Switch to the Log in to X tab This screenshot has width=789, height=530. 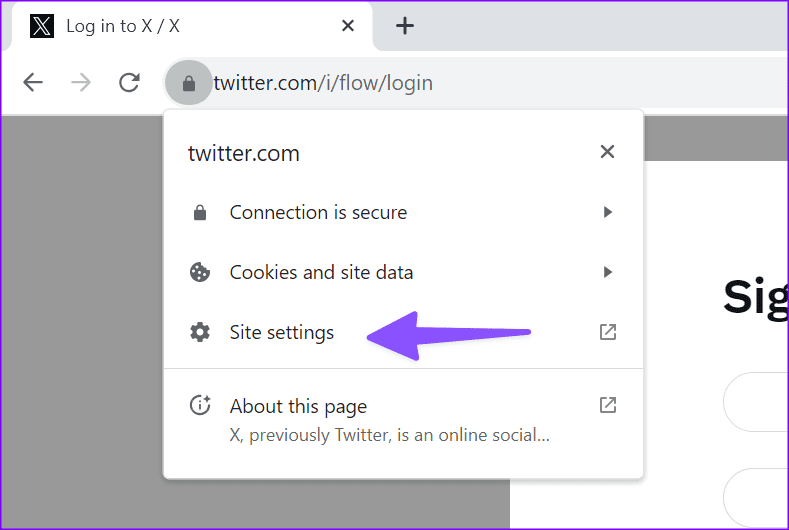[x=123, y=26]
